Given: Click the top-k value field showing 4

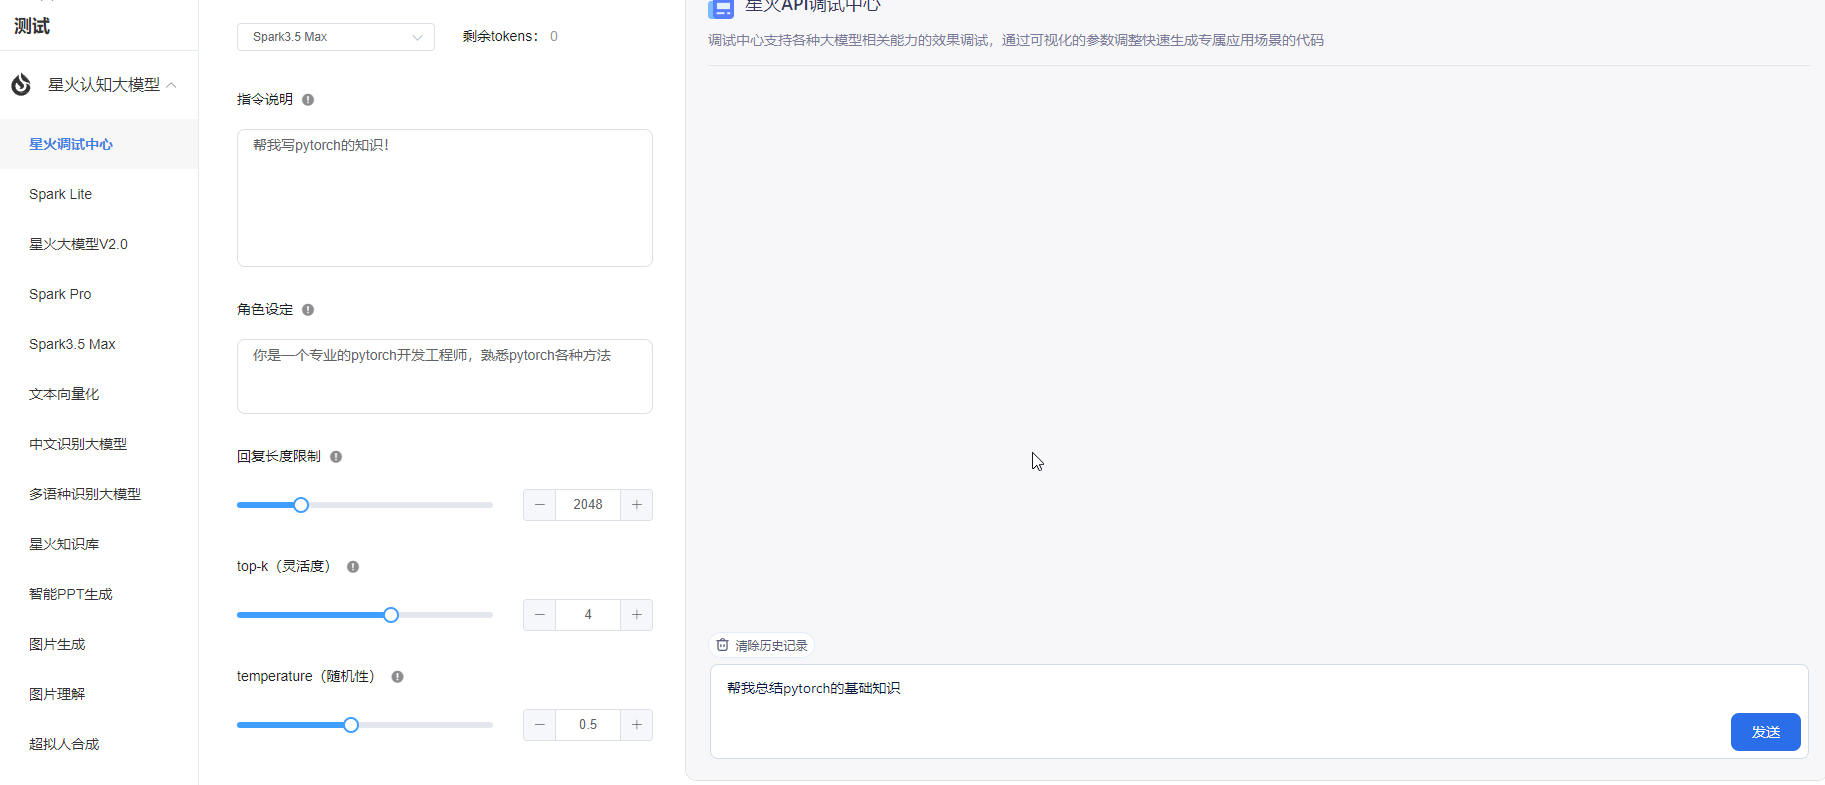Looking at the screenshot, I should pos(588,615).
